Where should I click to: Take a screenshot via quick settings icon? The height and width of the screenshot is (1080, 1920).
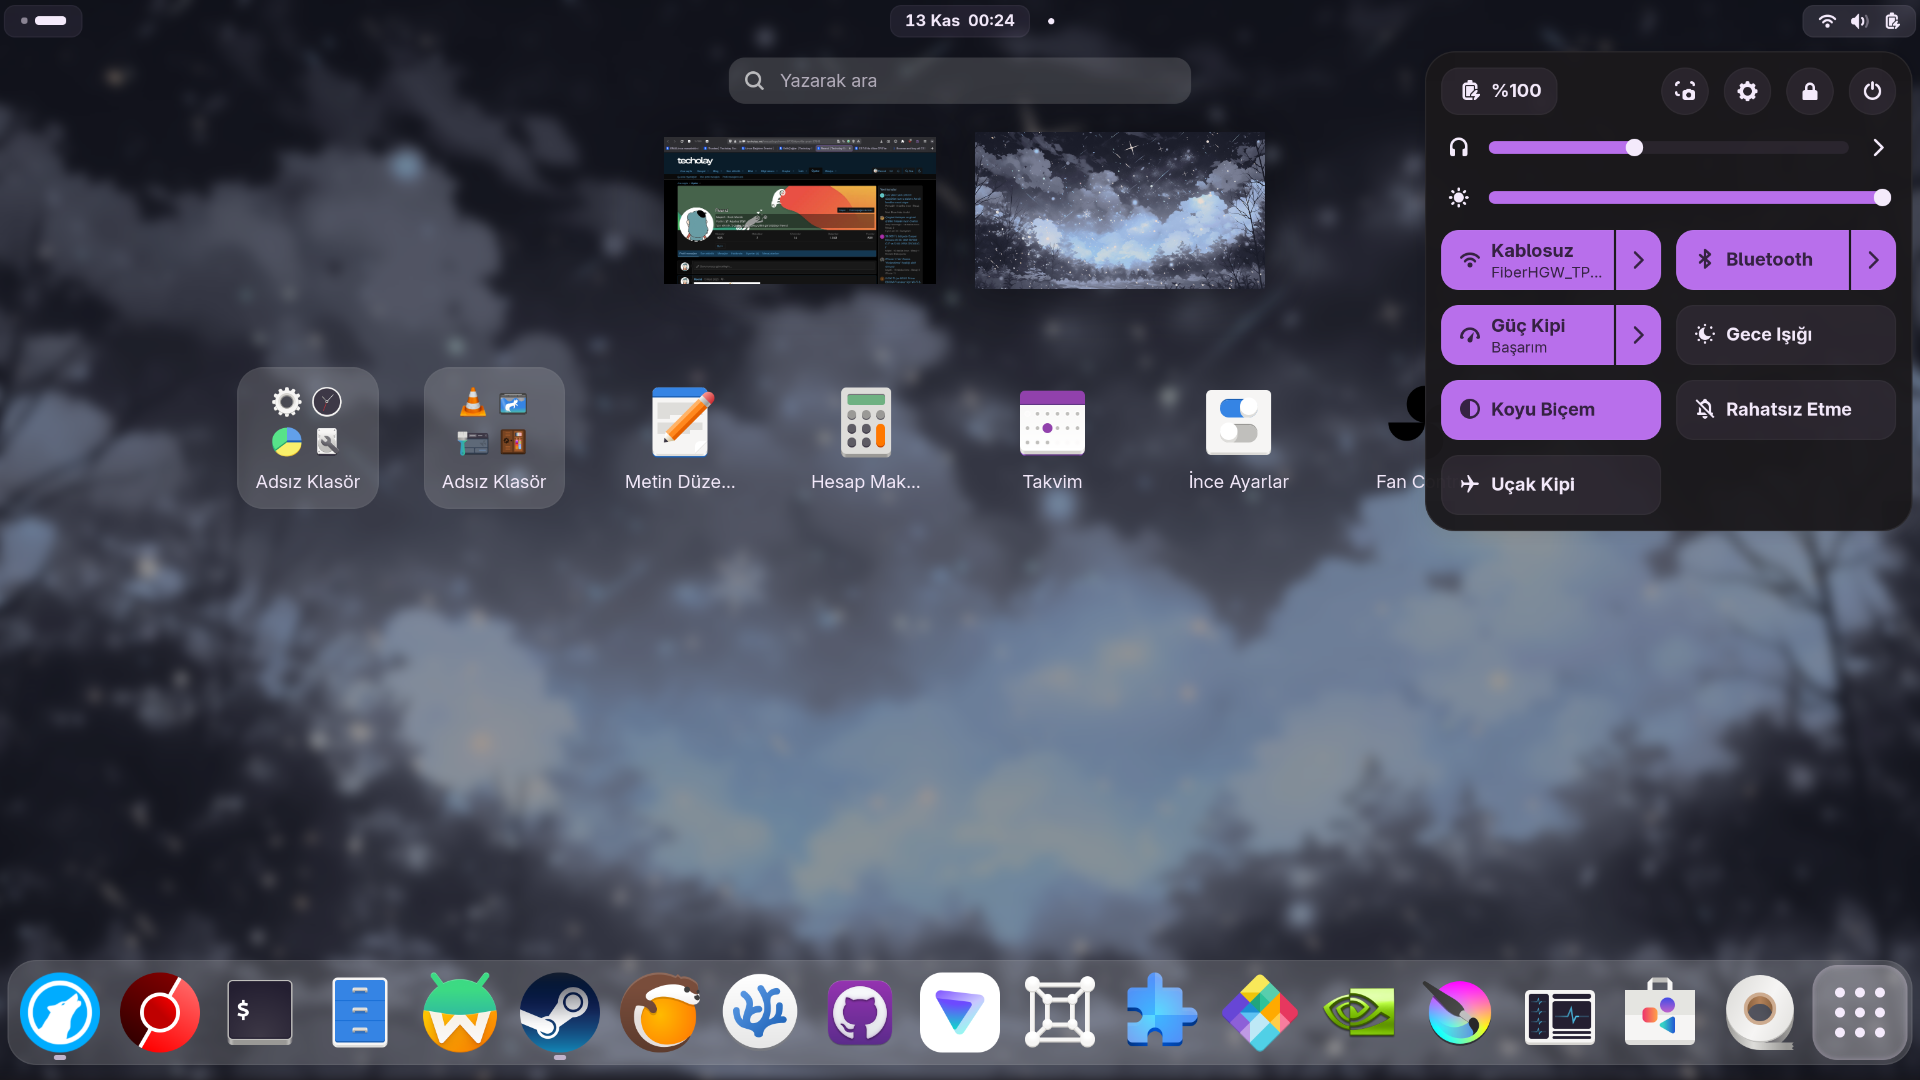(x=1685, y=91)
